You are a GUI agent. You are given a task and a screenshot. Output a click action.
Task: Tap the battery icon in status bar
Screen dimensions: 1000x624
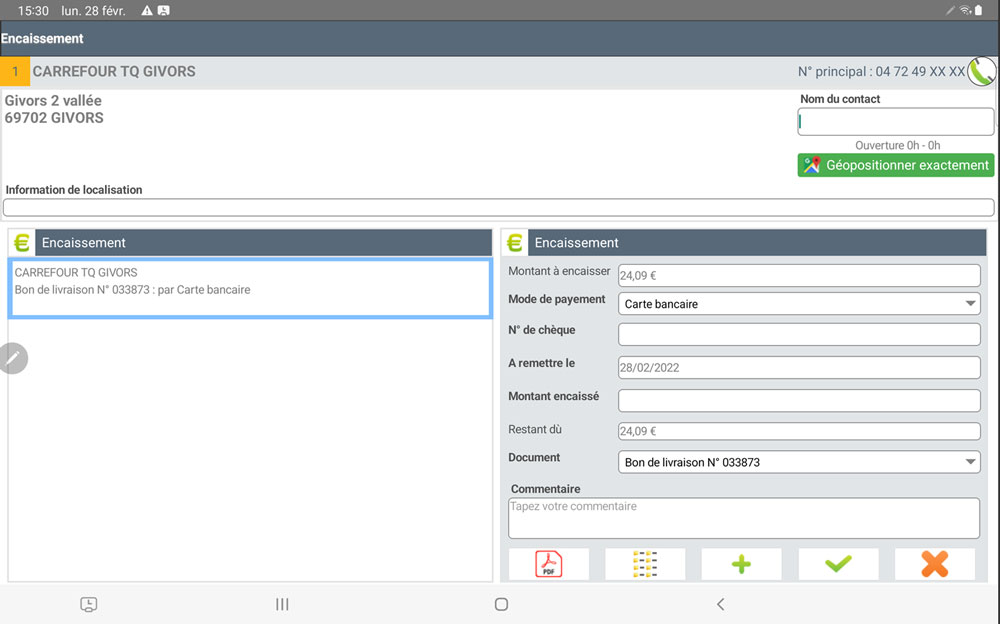click(x=978, y=10)
